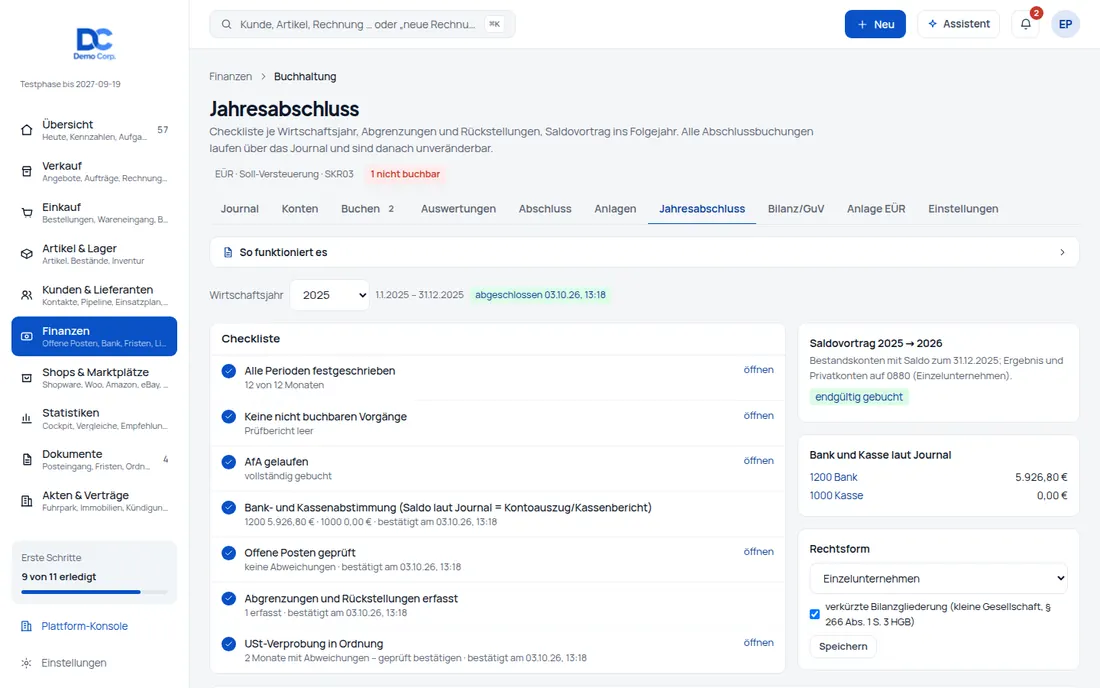
Task: Open the 1200 Bank account link
Action: 833,477
